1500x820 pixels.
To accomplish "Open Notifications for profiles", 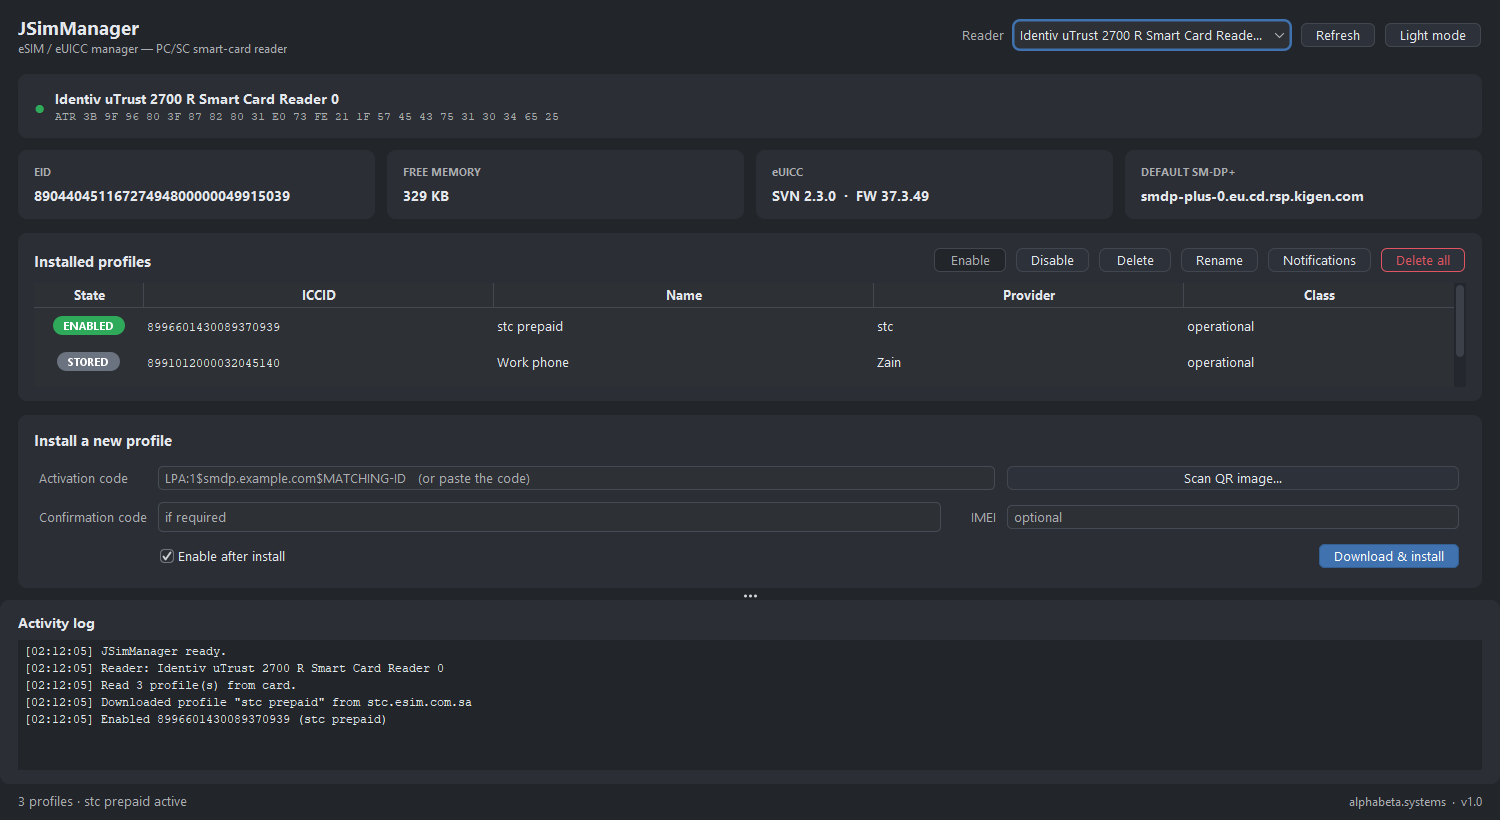I will (1319, 260).
